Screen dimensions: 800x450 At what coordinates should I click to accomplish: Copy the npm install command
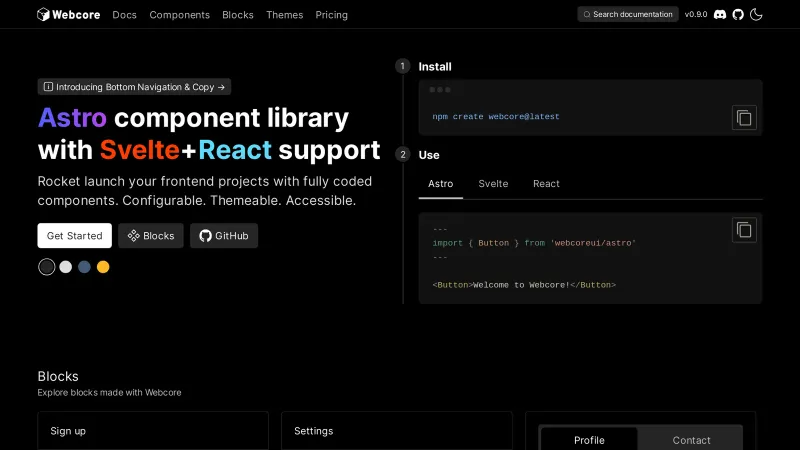click(x=744, y=117)
